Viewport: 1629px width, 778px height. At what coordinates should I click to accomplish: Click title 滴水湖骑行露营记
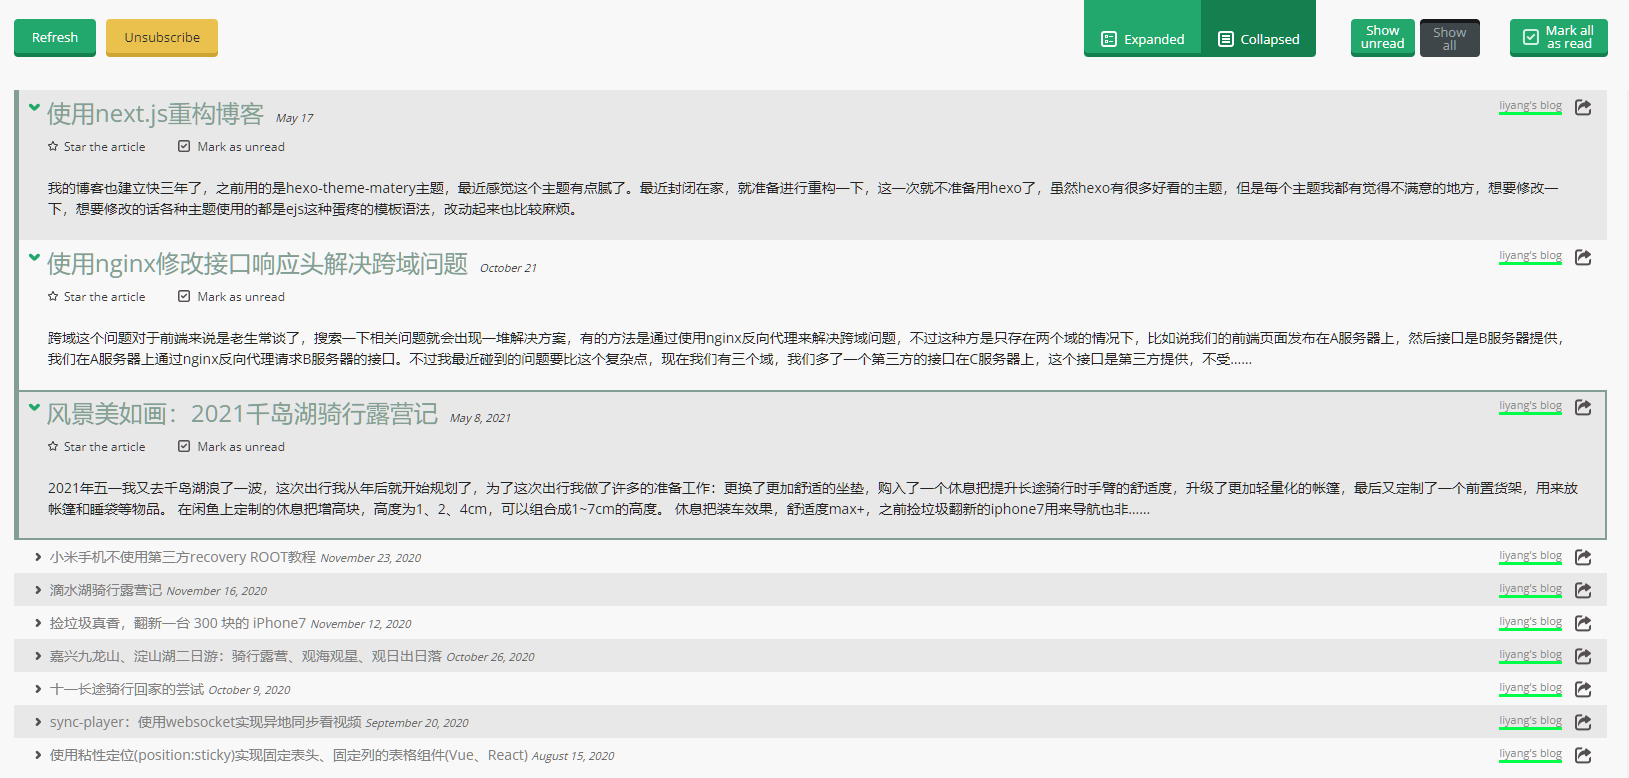click(106, 590)
